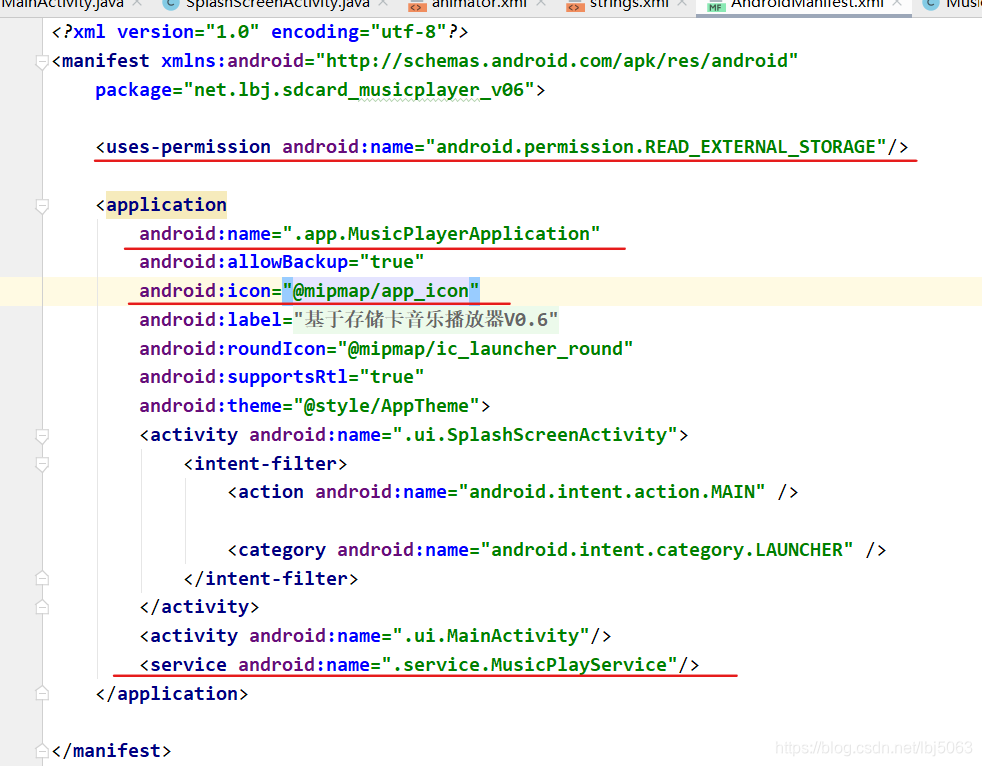Click the XML file icon on animator.xml tab
Viewport: 982px width, 766px height.
pos(416,6)
